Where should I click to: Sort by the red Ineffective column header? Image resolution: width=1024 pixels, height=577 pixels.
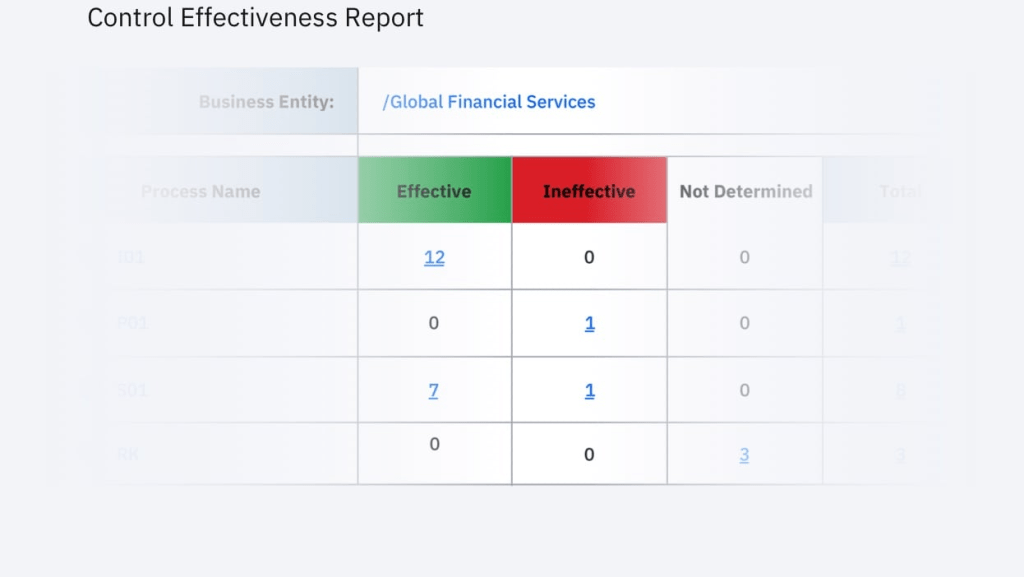pyautogui.click(x=589, y=190)
